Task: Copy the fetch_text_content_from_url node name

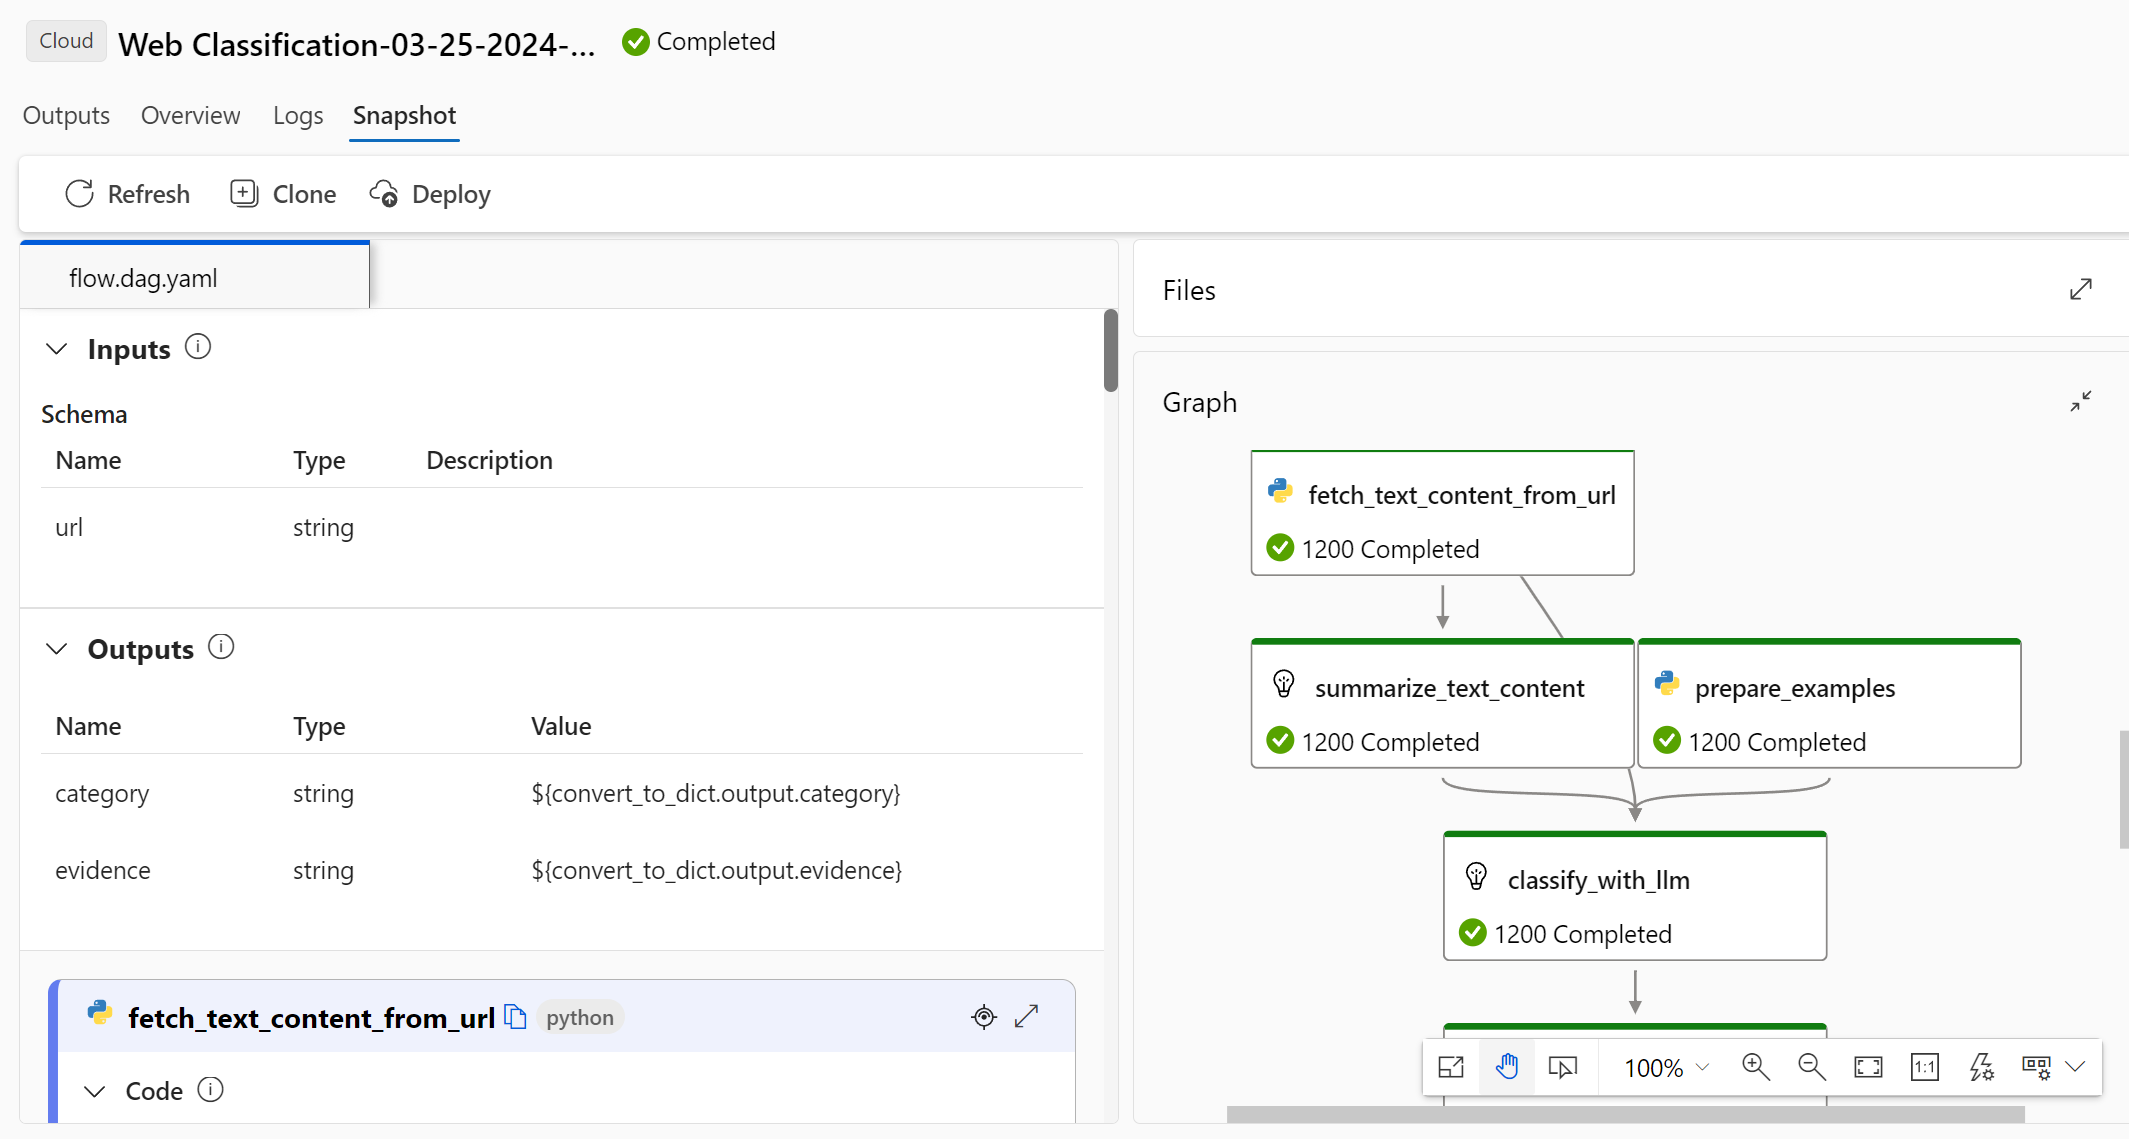Action: tap(515, 1017)
